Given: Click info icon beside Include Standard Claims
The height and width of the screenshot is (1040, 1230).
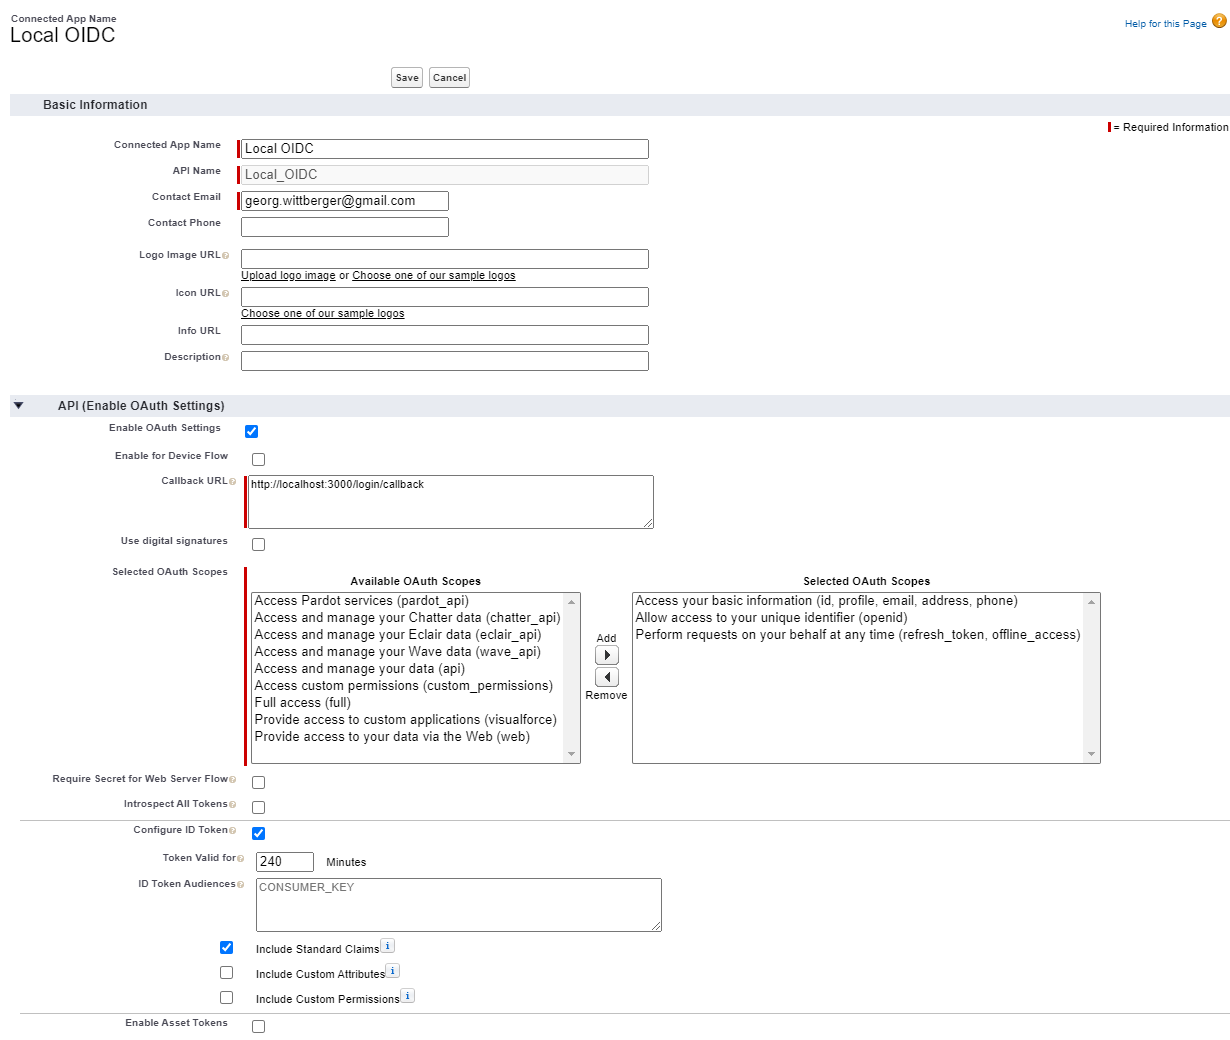Looking at the screenshot, I should click(388, 946).
